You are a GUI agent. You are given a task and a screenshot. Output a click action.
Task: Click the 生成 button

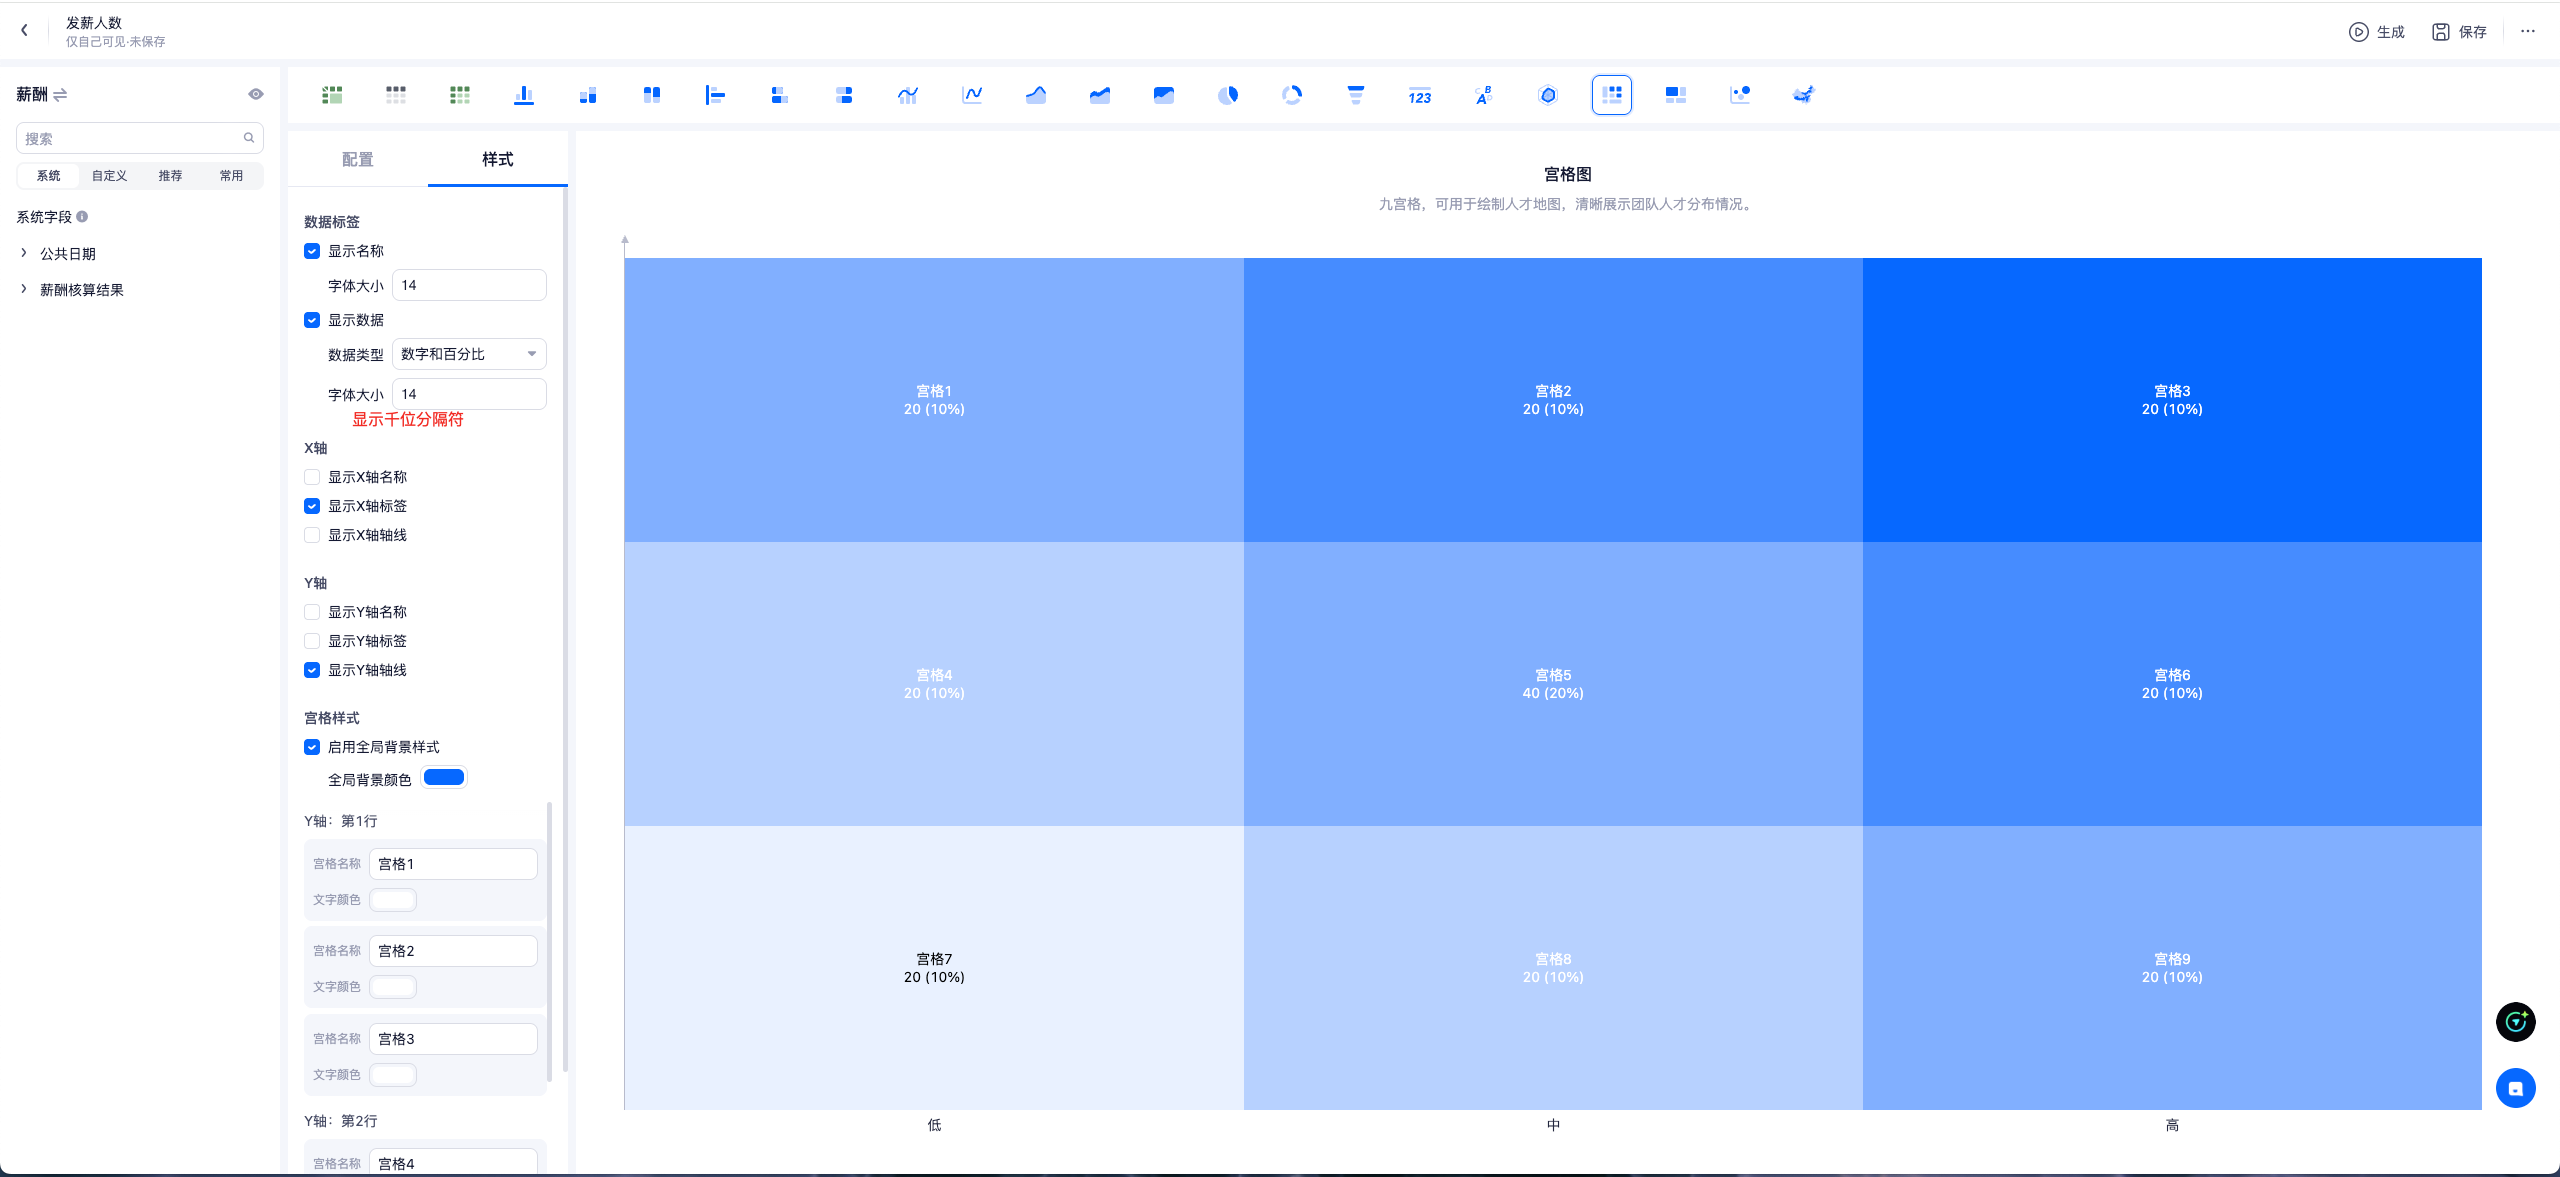point(2377,32)
